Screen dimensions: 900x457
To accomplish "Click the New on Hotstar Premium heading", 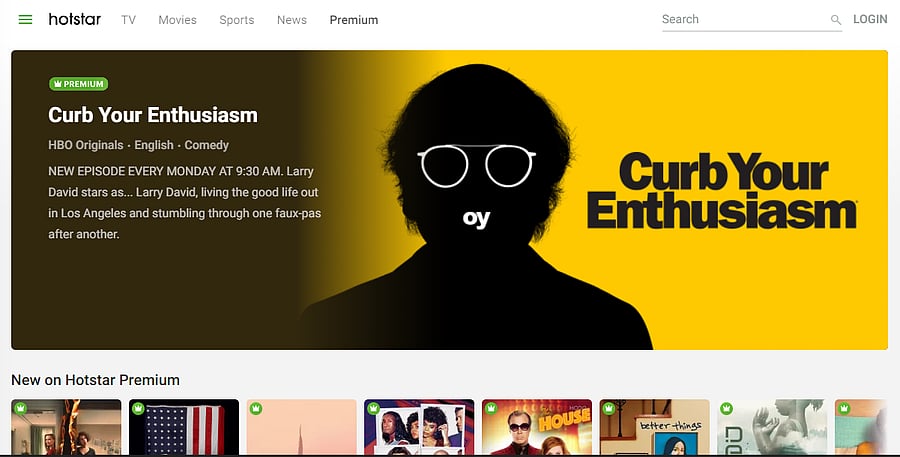I will pos(95,380).
